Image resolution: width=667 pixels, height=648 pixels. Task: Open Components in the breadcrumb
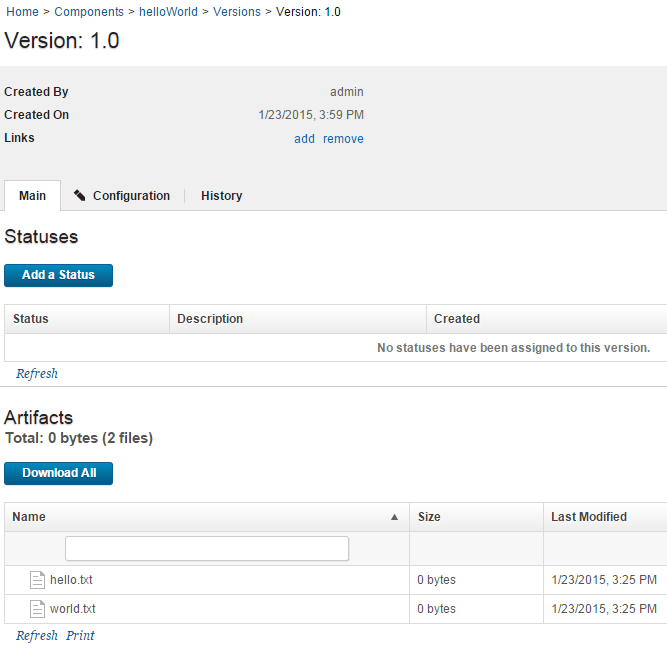click(x=89, y=12)
